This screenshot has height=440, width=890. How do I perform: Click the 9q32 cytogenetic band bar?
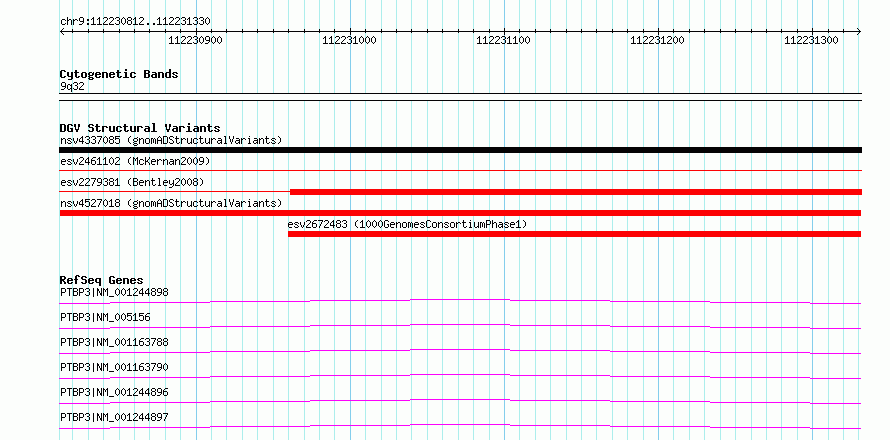pyautogui.click(x=460, y=97)
